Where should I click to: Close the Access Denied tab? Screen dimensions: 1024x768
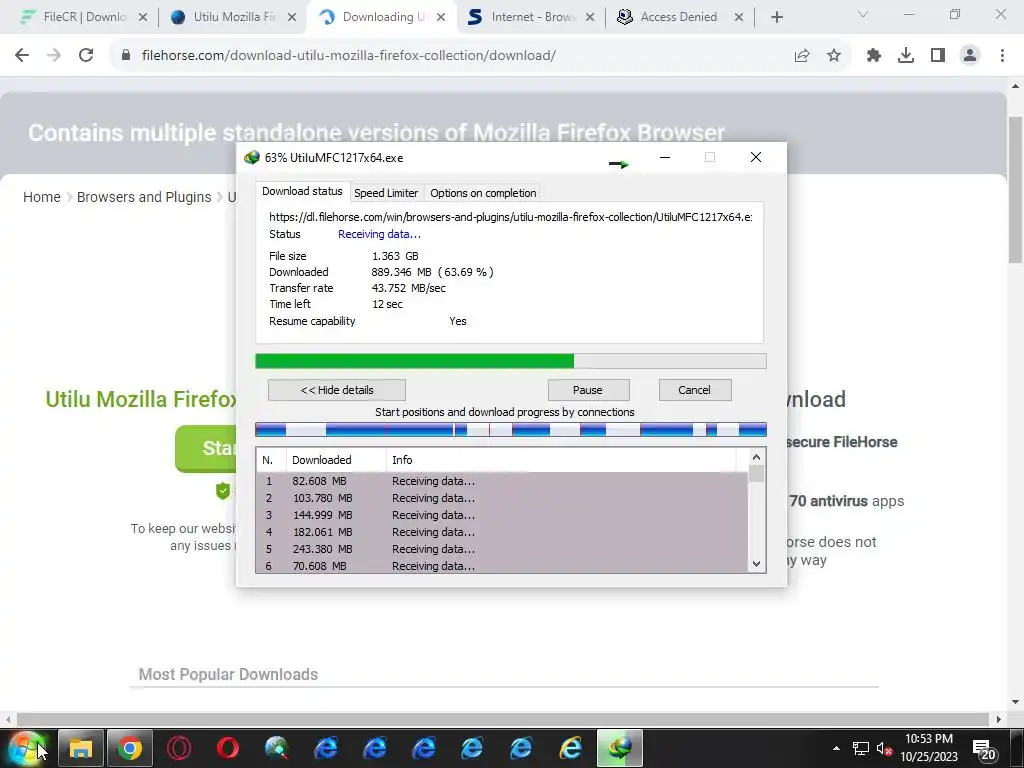click(x=739, y=18)
